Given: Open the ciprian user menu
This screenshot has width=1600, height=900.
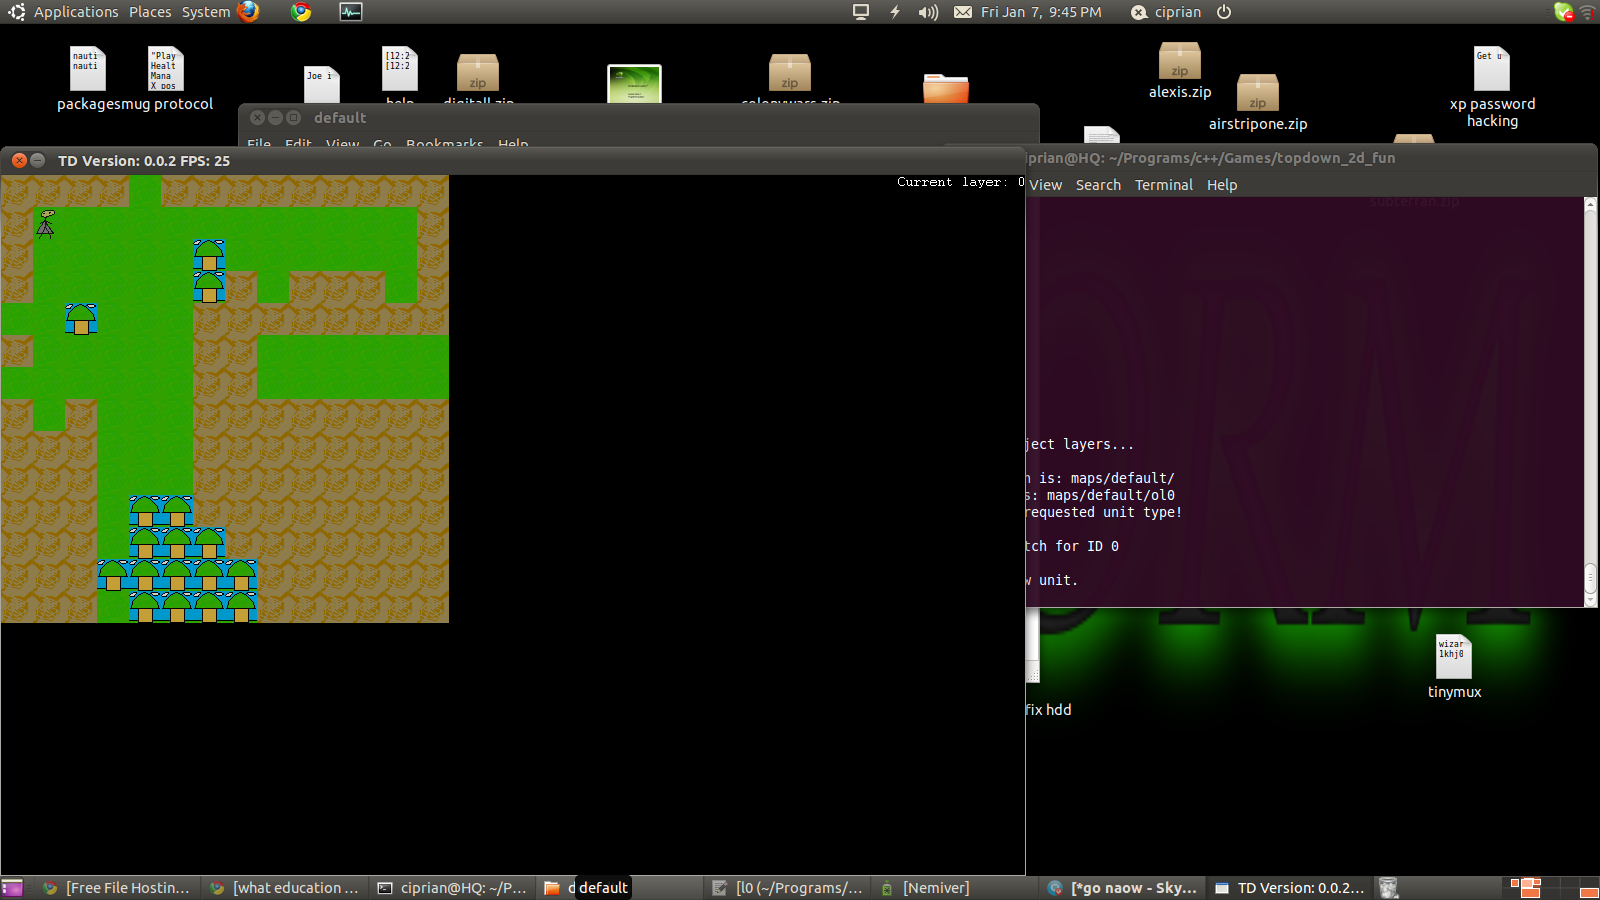Looking at the screenshot, I should pyautogui.click(x=1166, y=12).
